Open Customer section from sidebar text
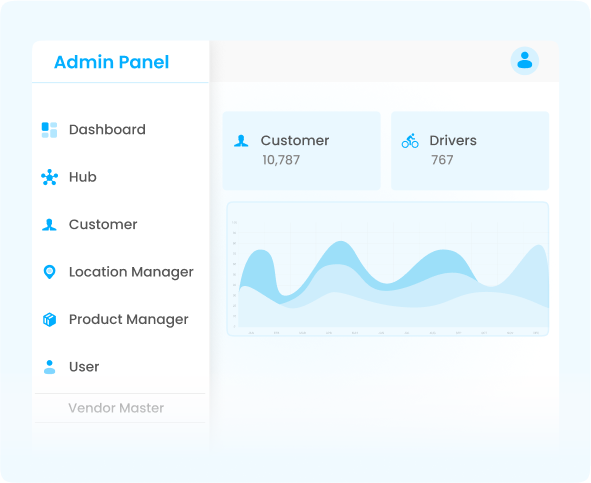 coord(103,225)
